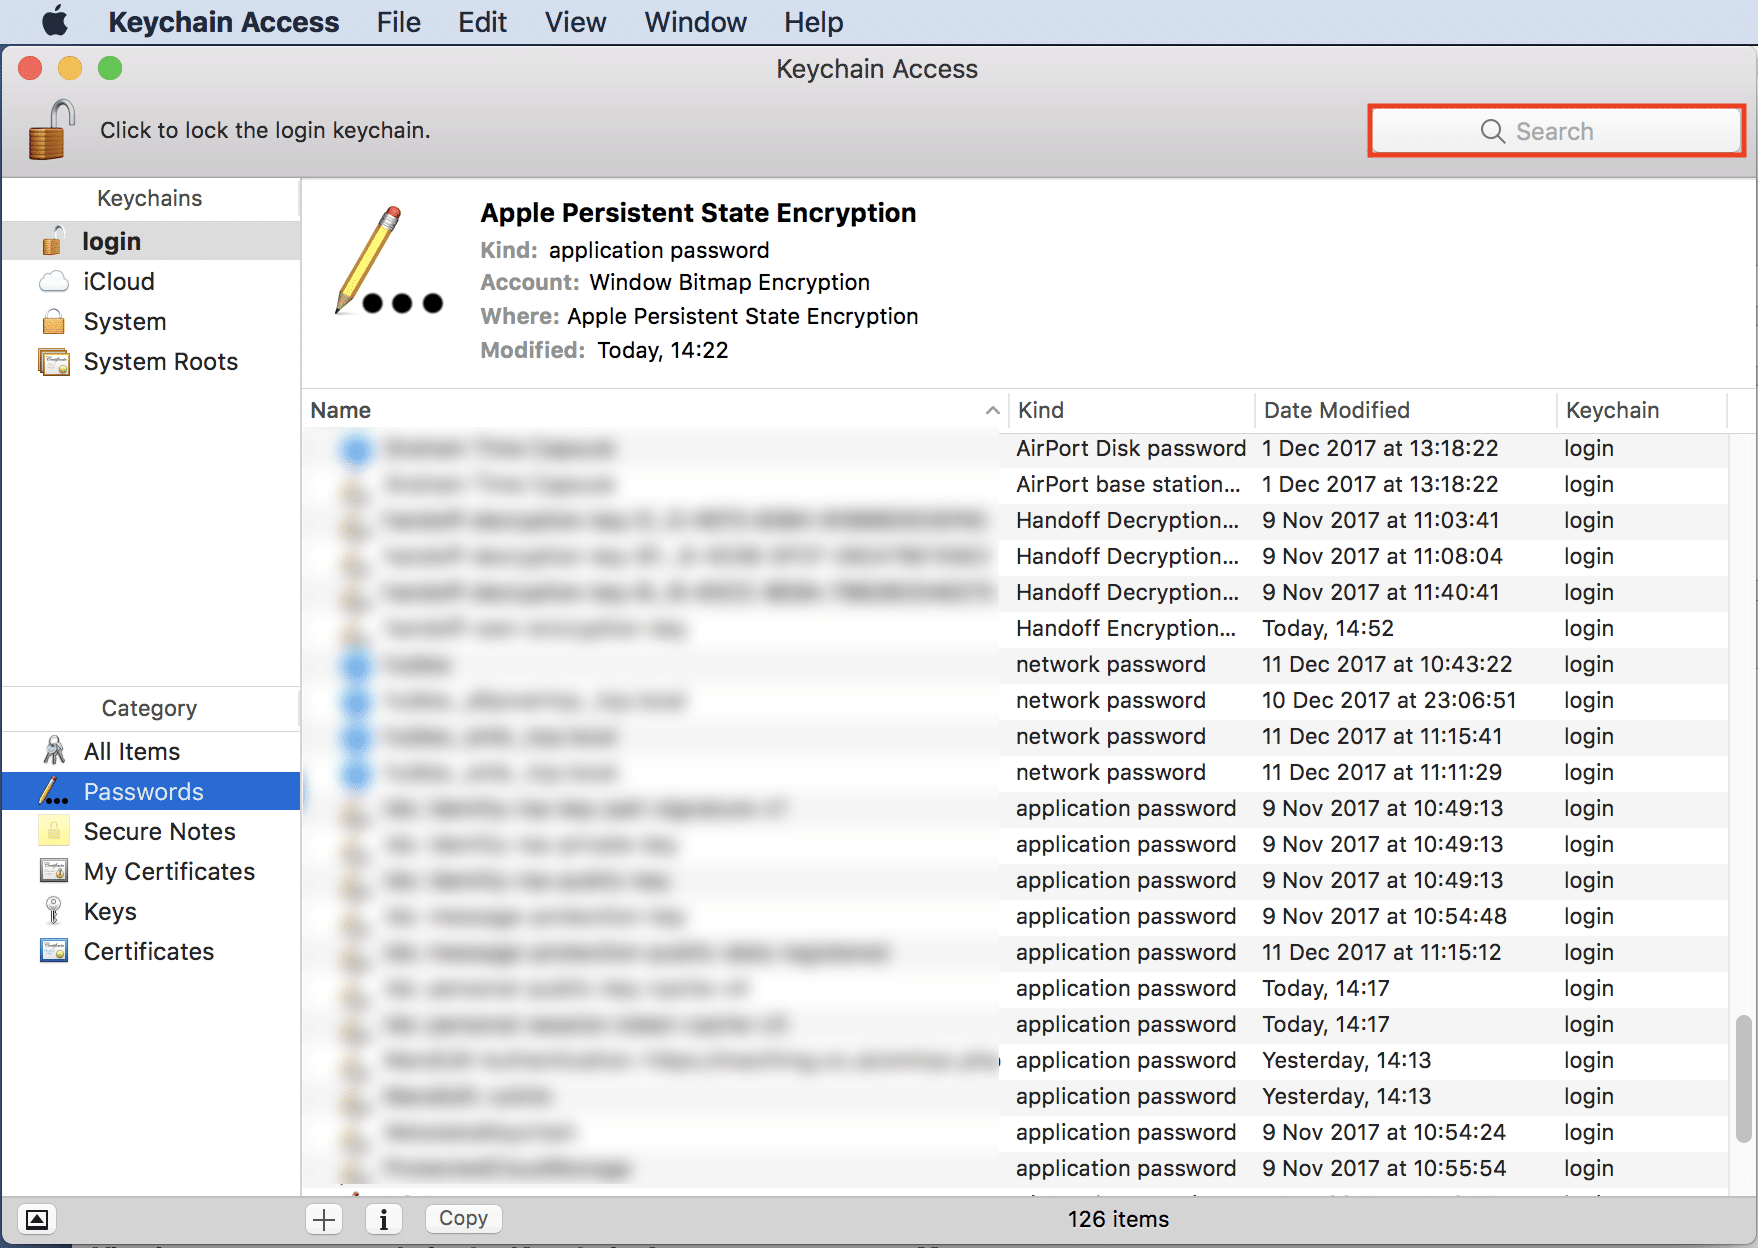Screen dimensions: 1758x1248
Task: Open the Help menu
Action: point(813,22)
